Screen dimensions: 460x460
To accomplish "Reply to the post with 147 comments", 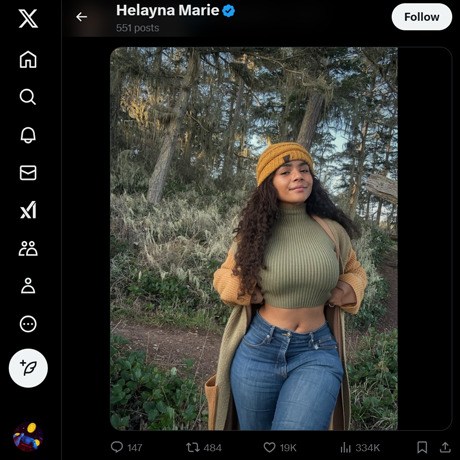I will [126, 447].
